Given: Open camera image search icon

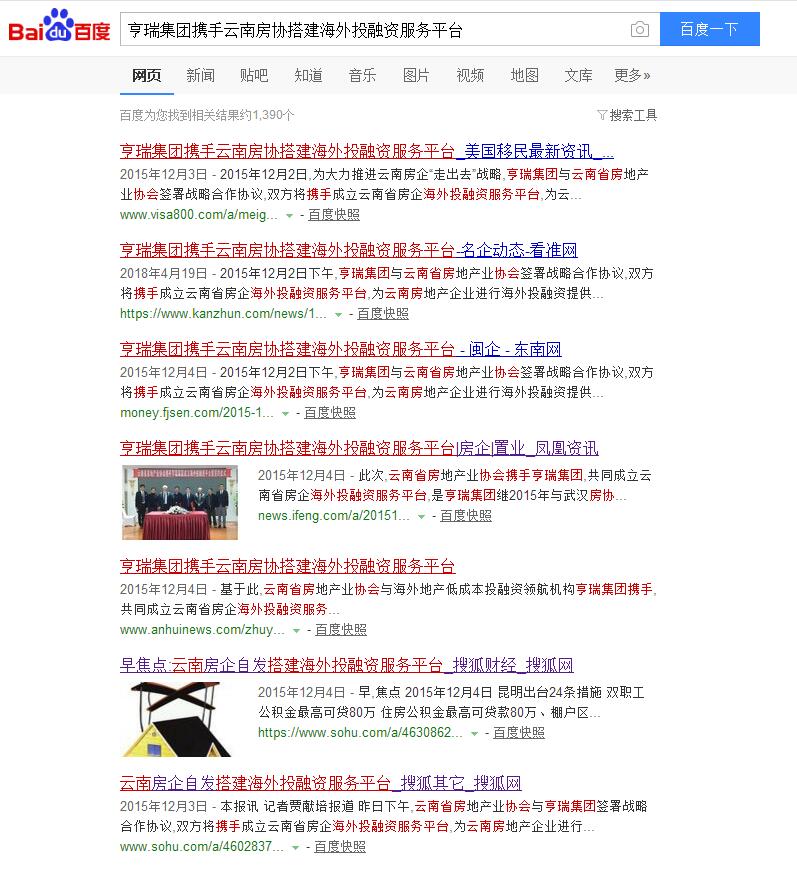Looking at the screenshot, I should (x=639, y=29).
